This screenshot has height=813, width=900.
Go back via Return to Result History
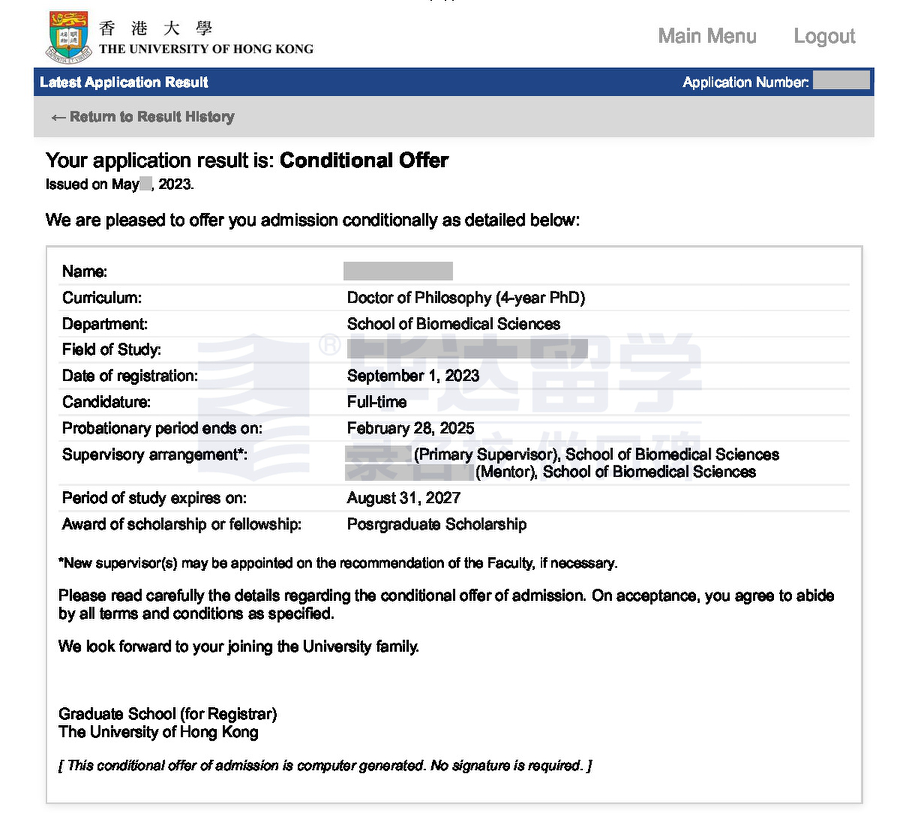[x=143, y=117]
